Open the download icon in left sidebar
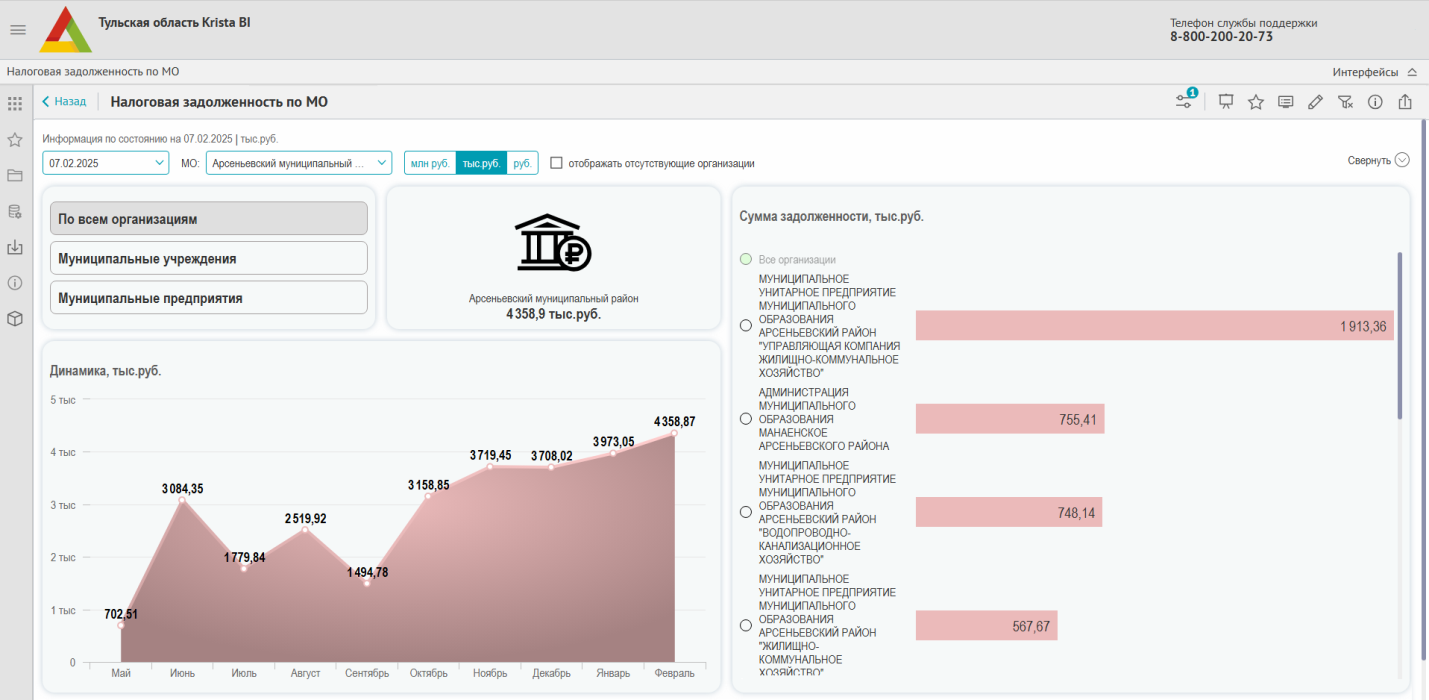 point(15,247)
